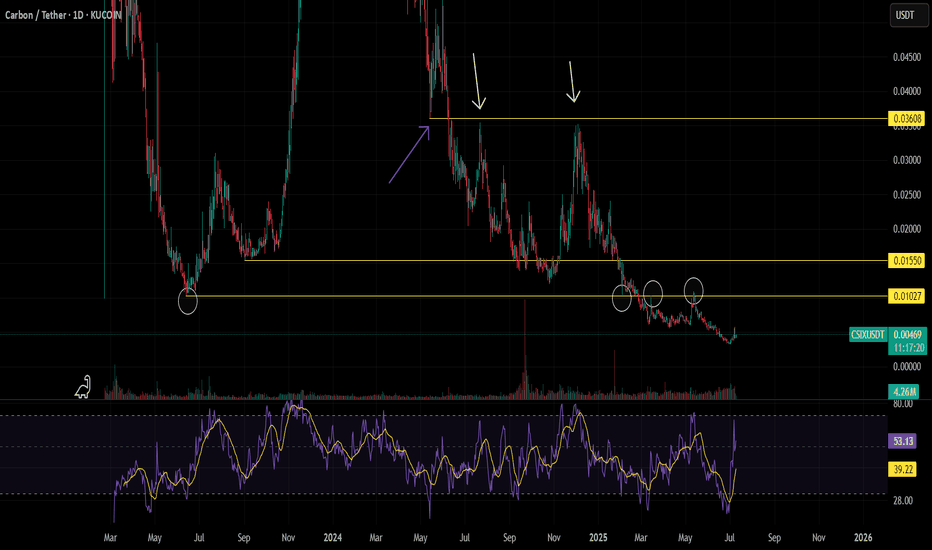The width and height of the screenshot is (932, 550).
Task: Click the 39.22 RSI moving-average label
Action: pyautogui.click(x=903, y=470)
